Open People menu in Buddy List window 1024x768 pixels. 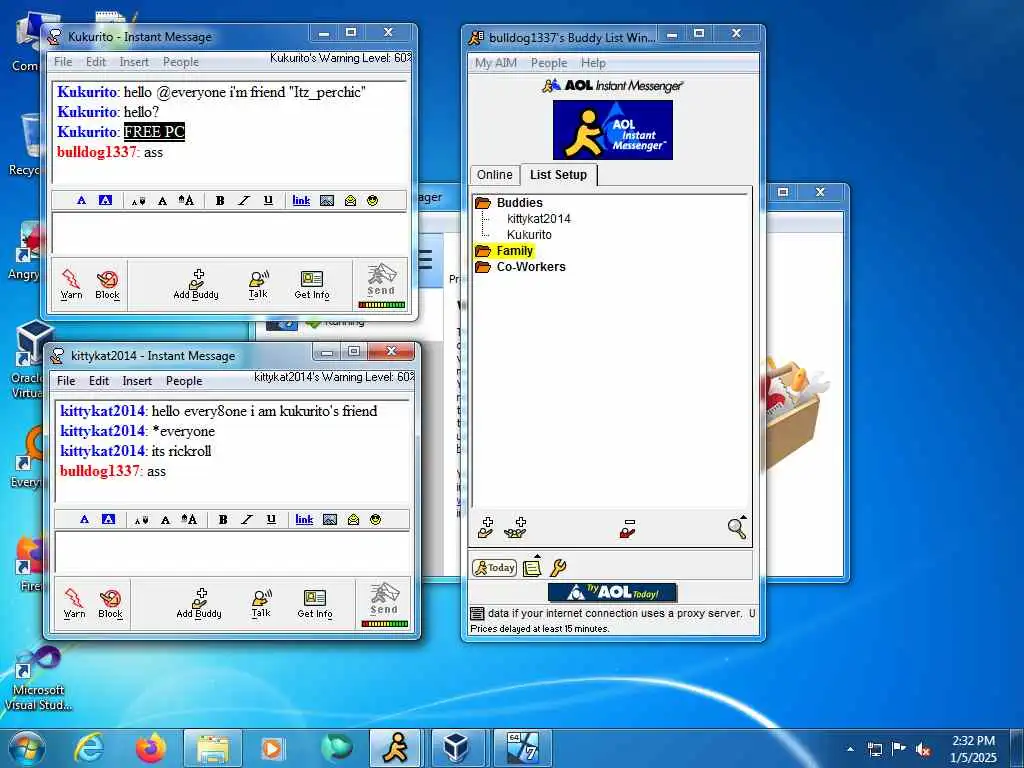click(x=549, y=63)
